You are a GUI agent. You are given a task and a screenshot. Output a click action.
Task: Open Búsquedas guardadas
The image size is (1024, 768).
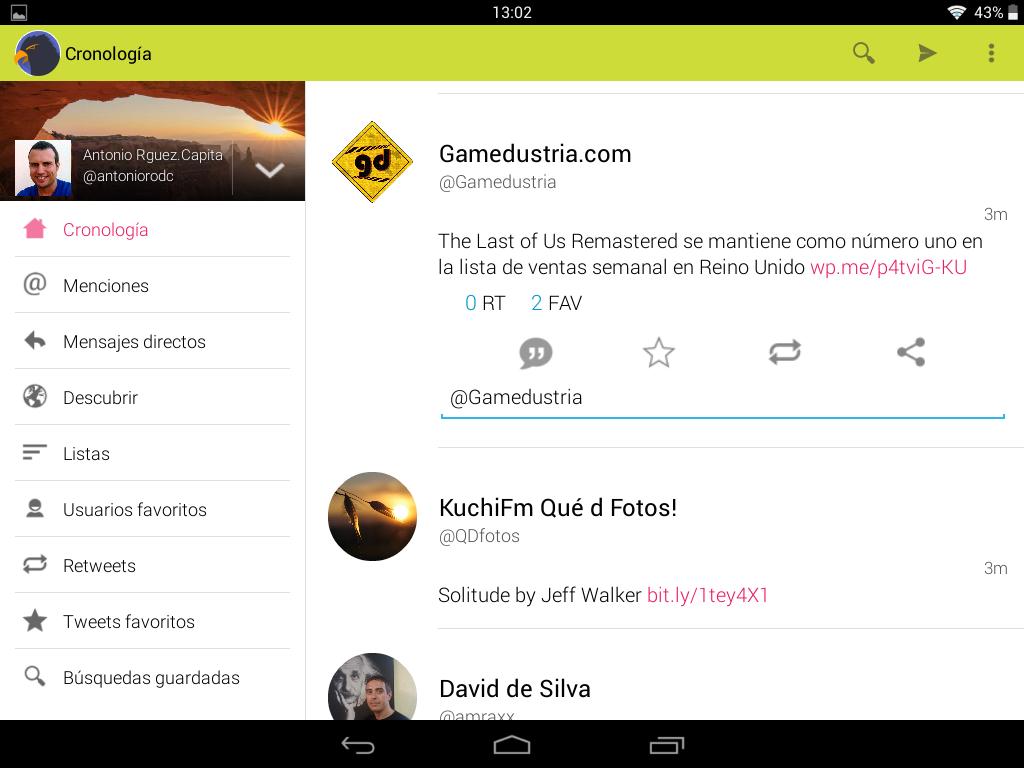152,677
